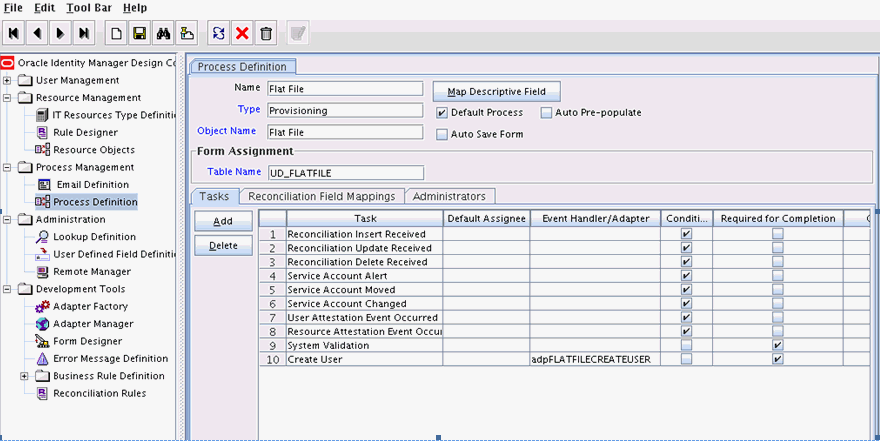Expand the Business Rule Definition folder
Viewport: 880px width, 441px height.
pyautogui.click(x=24, y=376)
